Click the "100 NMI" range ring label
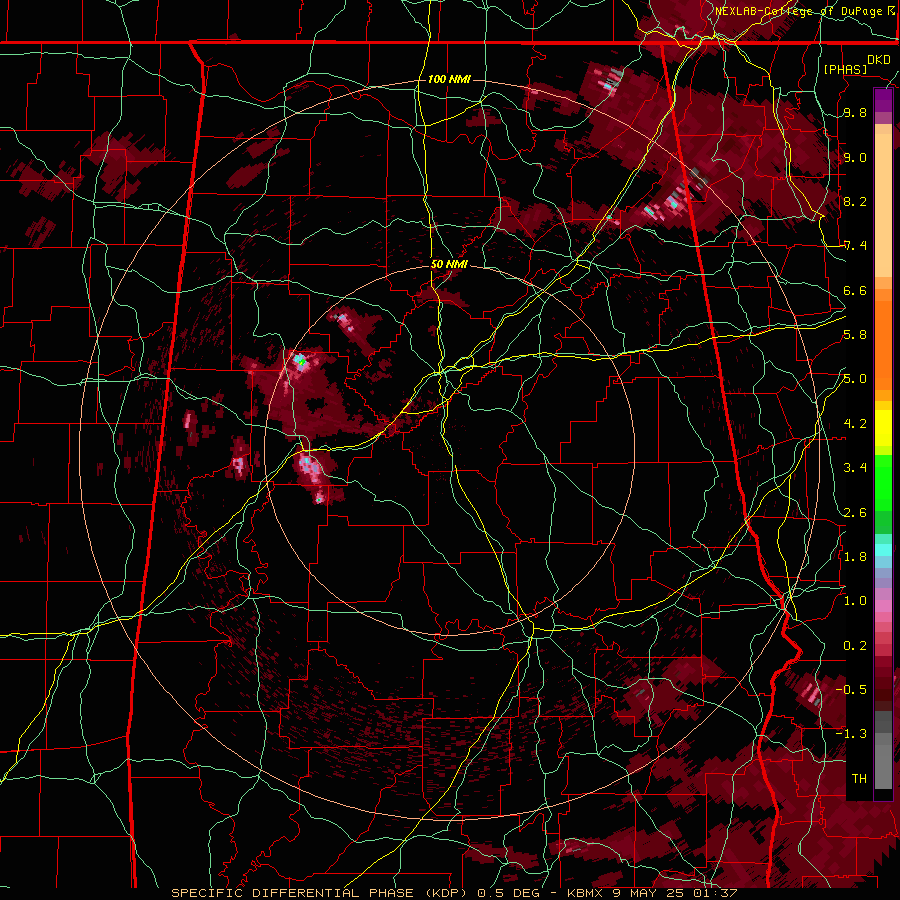The width and height of the screenshot is (900, 900). 449,79
